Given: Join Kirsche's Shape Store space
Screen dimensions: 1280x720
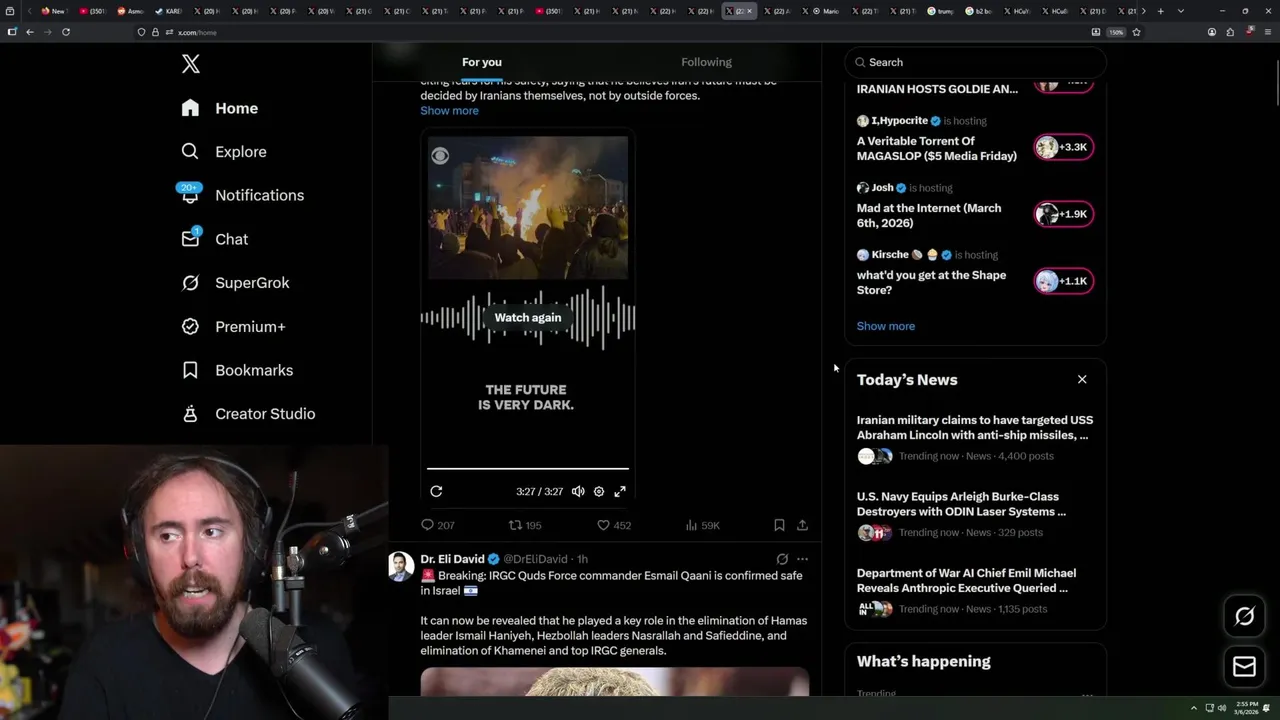Looking at the screenshot, I should pyautogui.click(x=1064, y=281).
